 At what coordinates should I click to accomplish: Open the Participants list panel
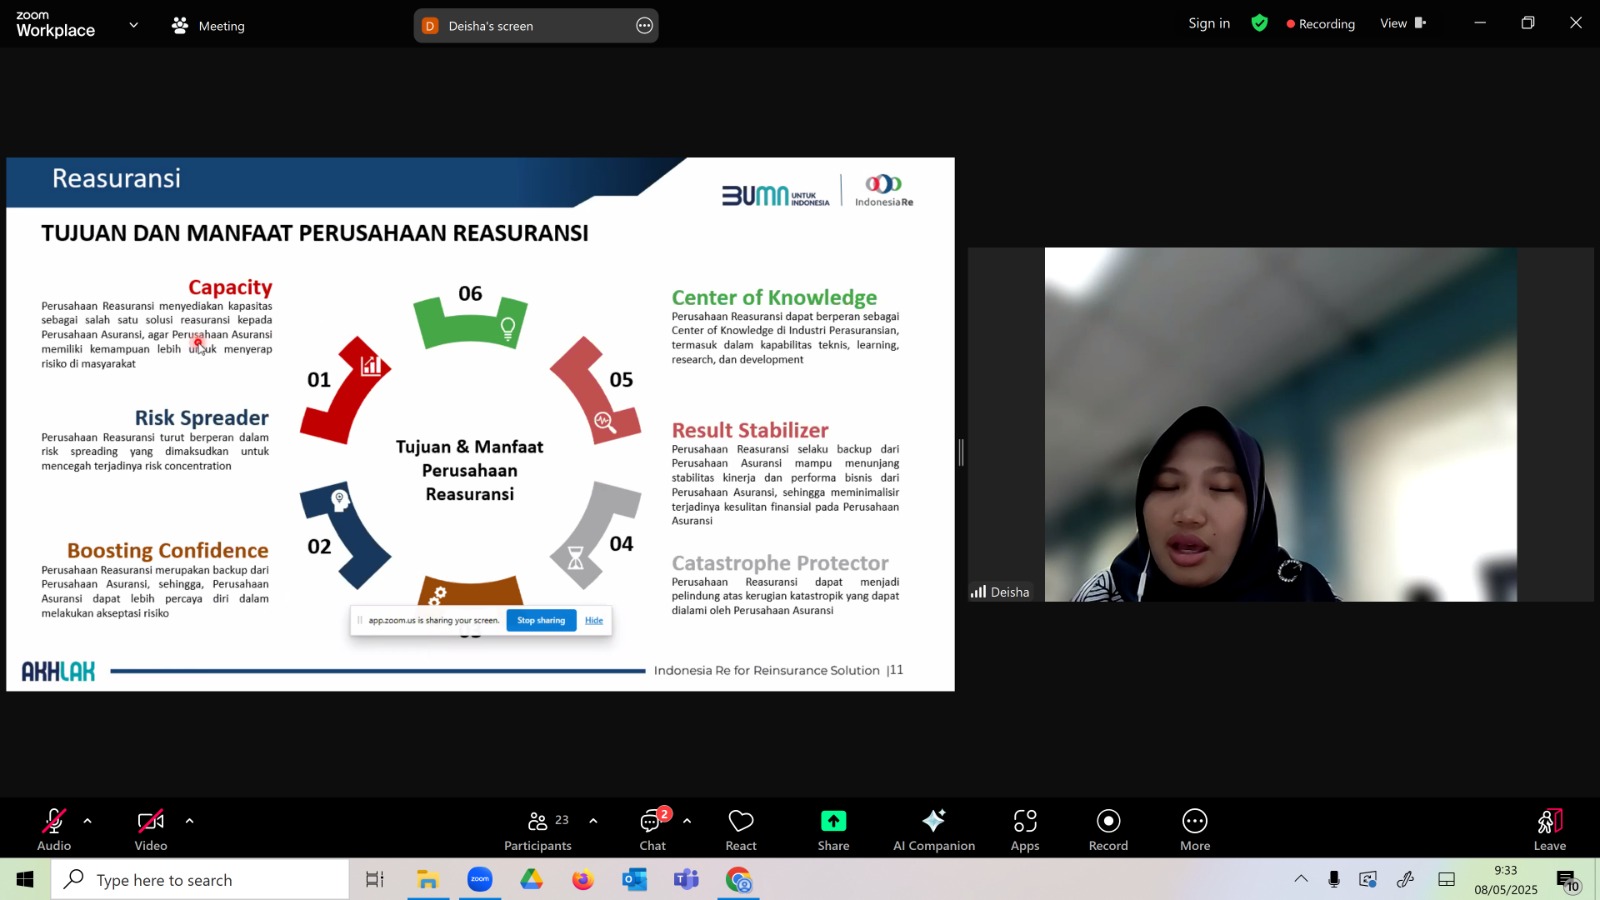[538, 829]
